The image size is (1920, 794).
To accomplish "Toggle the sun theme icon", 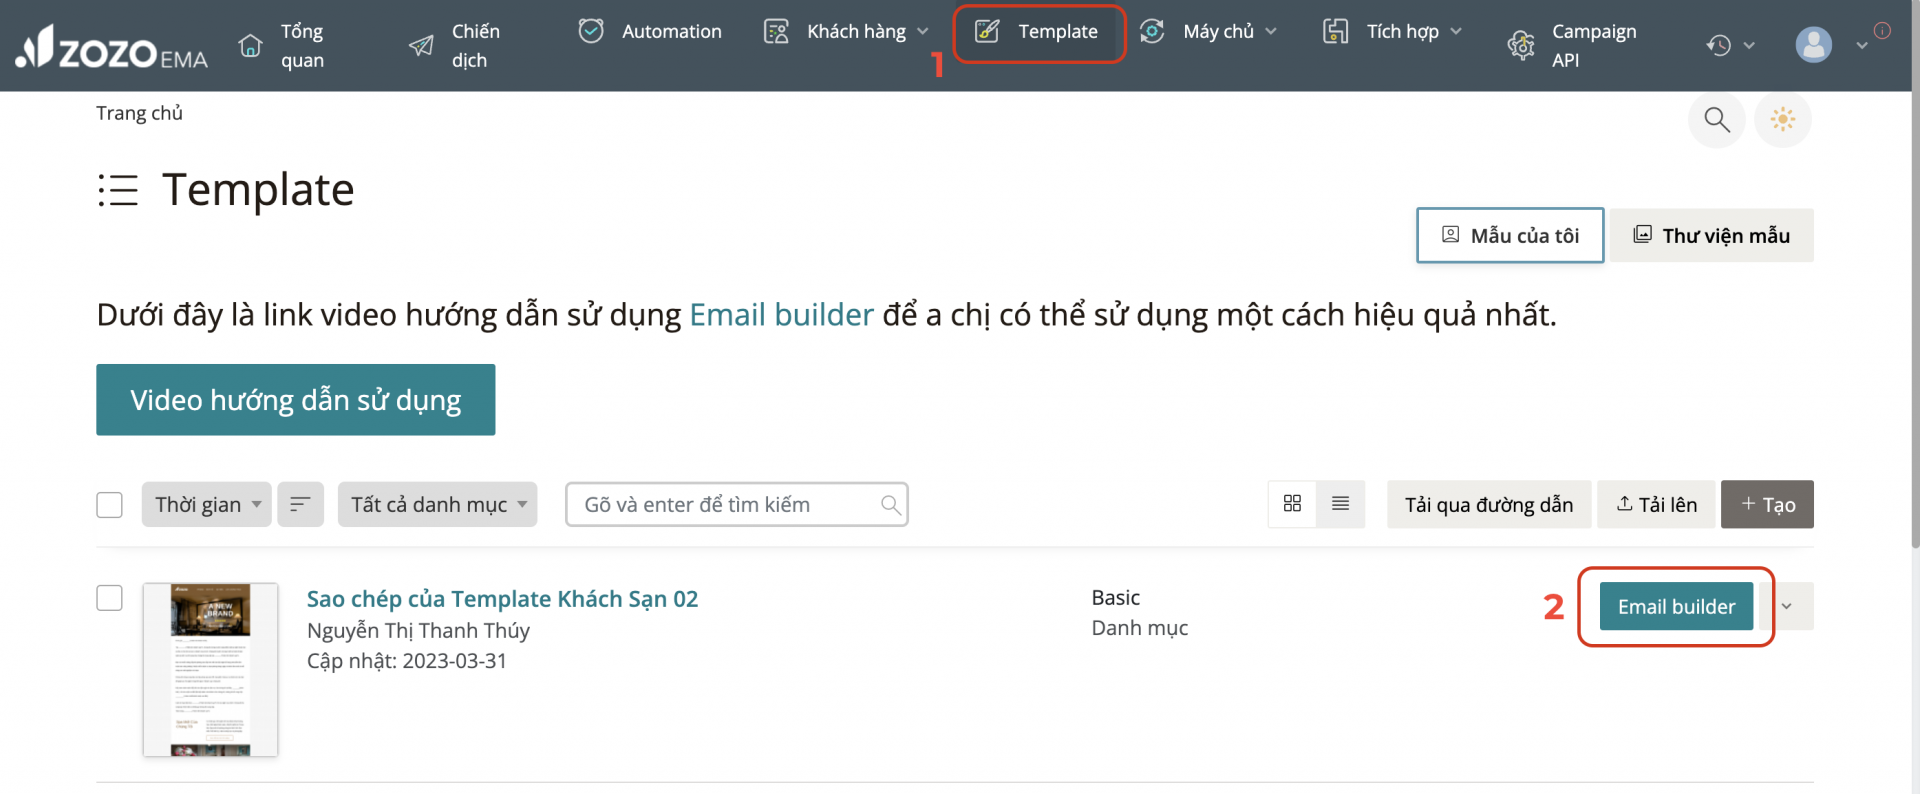I will pos(1782,120).
